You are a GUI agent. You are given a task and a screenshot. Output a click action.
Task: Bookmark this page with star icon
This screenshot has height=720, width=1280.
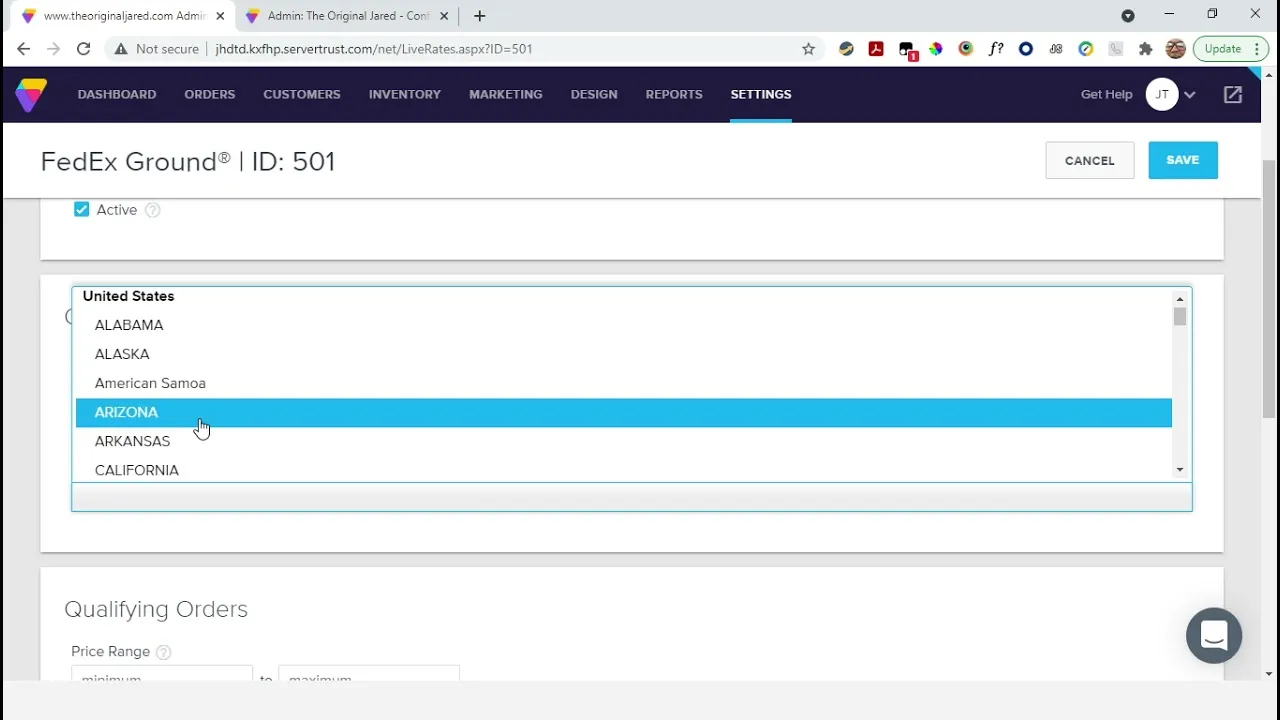coord(808,49)
